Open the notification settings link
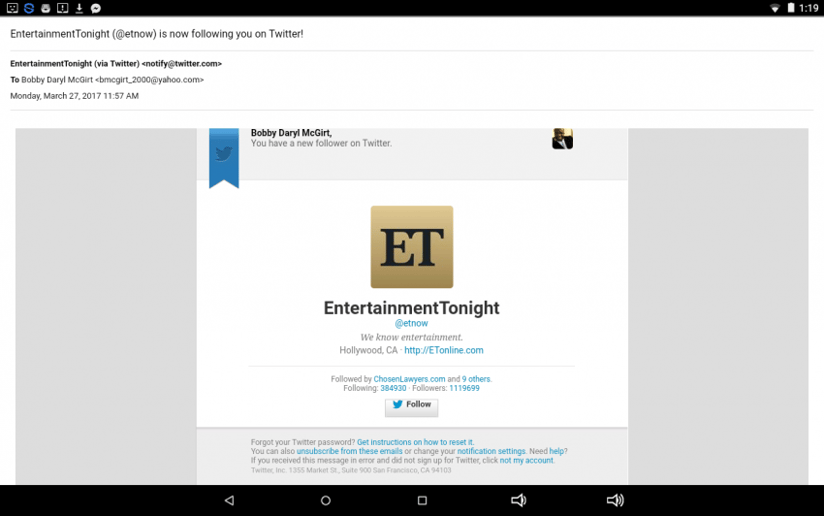This screenshot has height=516, width=824. (491, 451)
